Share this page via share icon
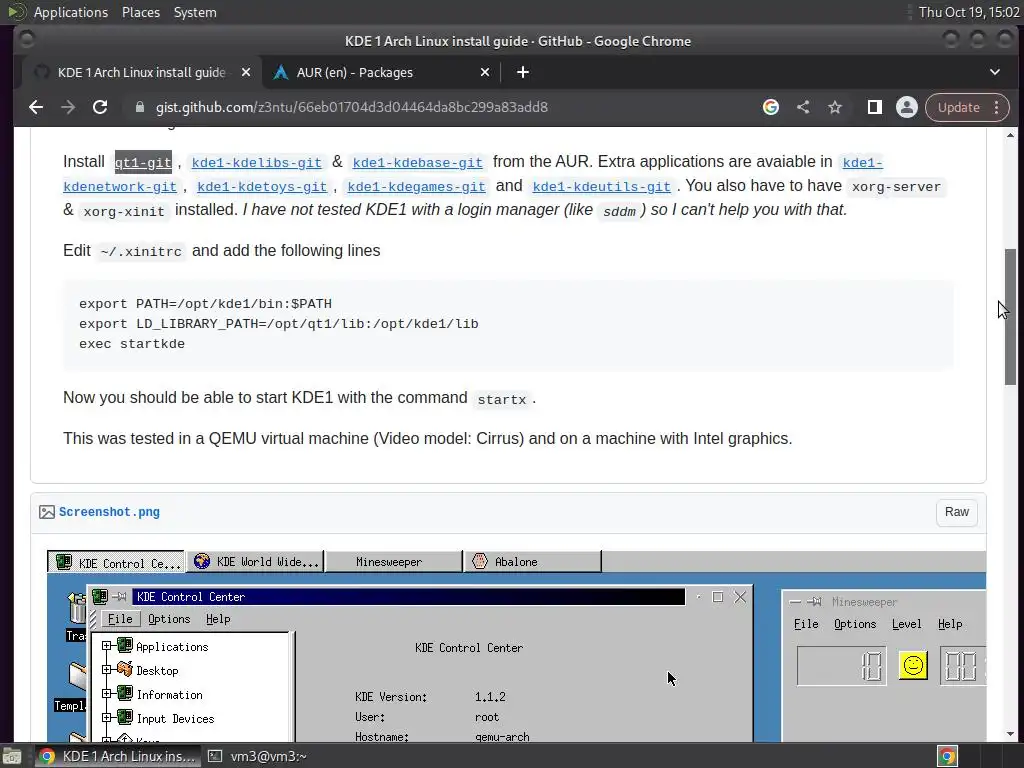Screen dimensions: 1024x768 [803, 107]
